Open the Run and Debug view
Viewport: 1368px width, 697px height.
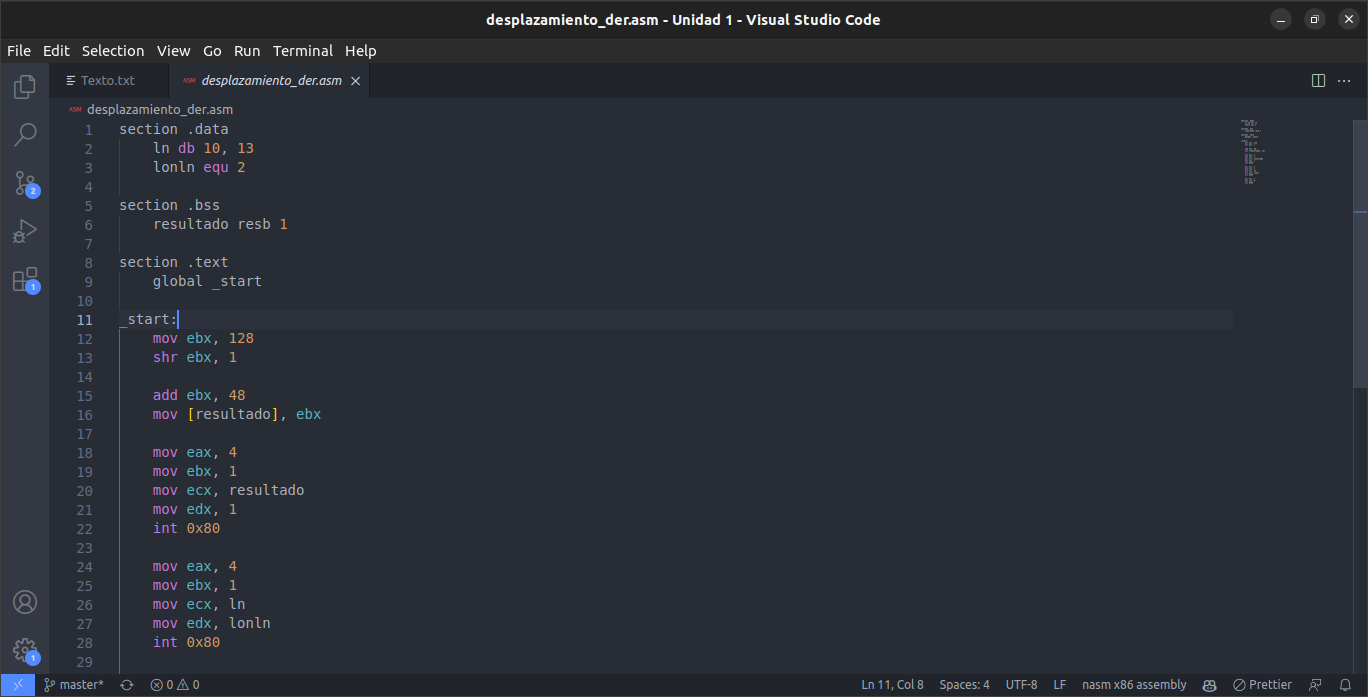[25, 231]
